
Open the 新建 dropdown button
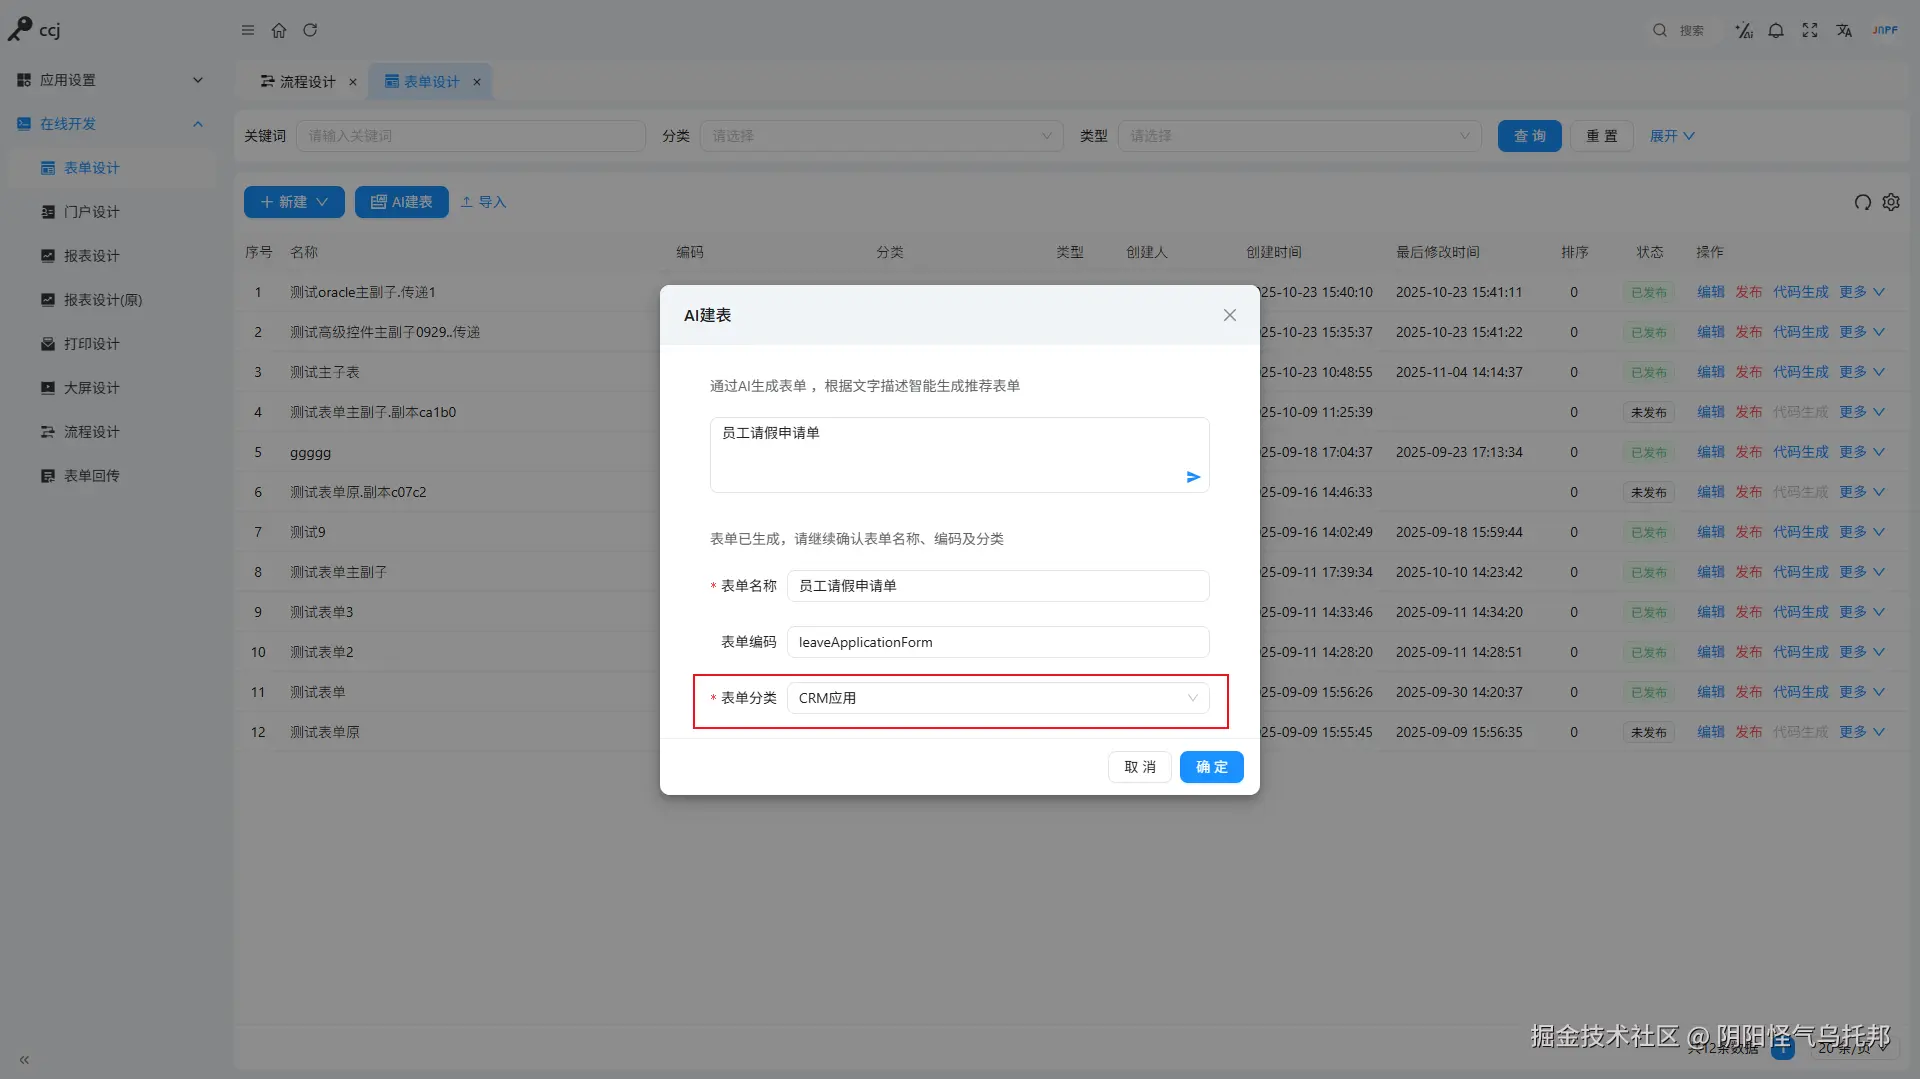(x=294, y=202)
